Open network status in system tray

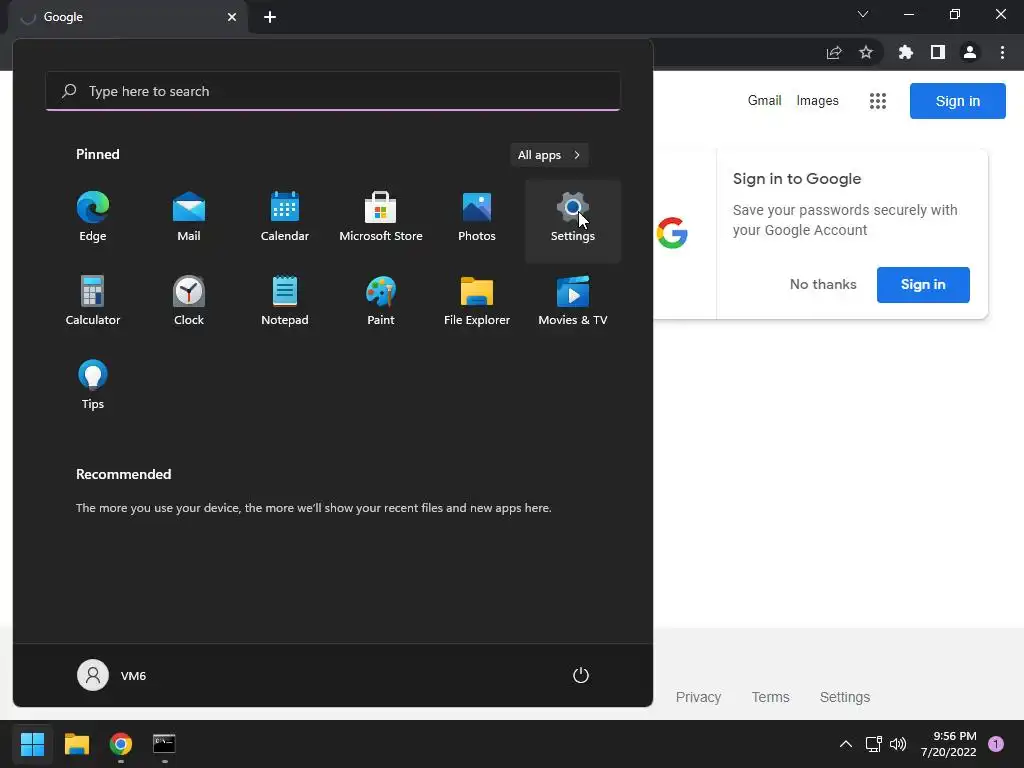pos(873,744)
